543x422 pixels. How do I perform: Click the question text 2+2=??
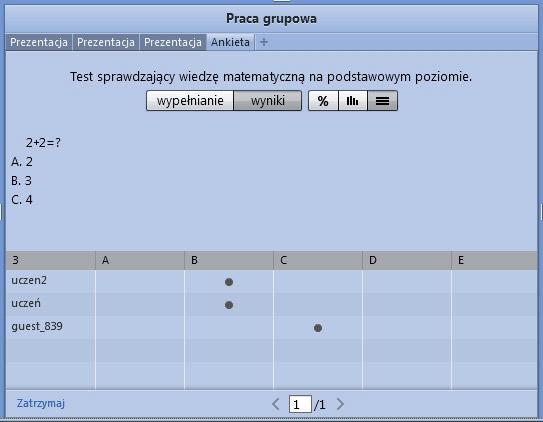(43, 142)
